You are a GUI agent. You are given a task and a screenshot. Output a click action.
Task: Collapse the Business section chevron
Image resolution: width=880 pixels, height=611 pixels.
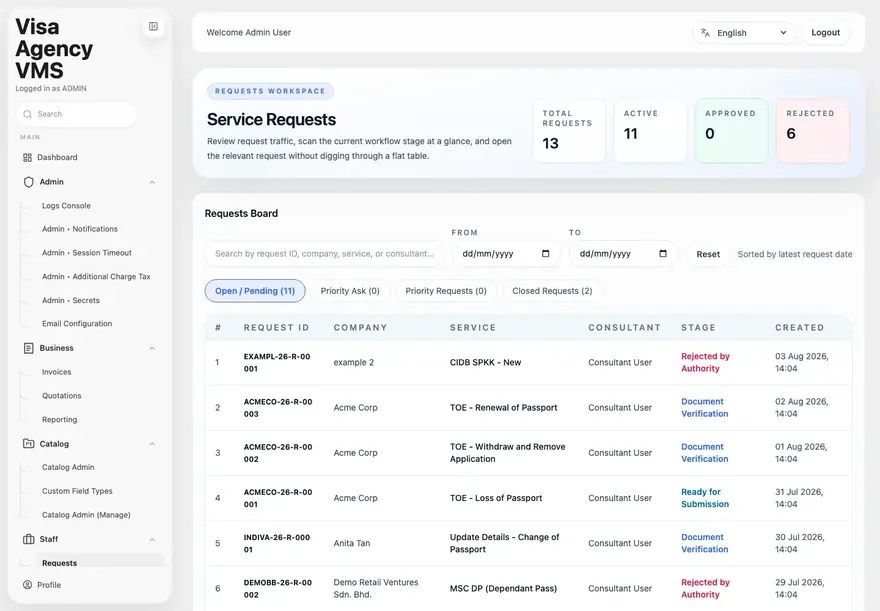152,348
